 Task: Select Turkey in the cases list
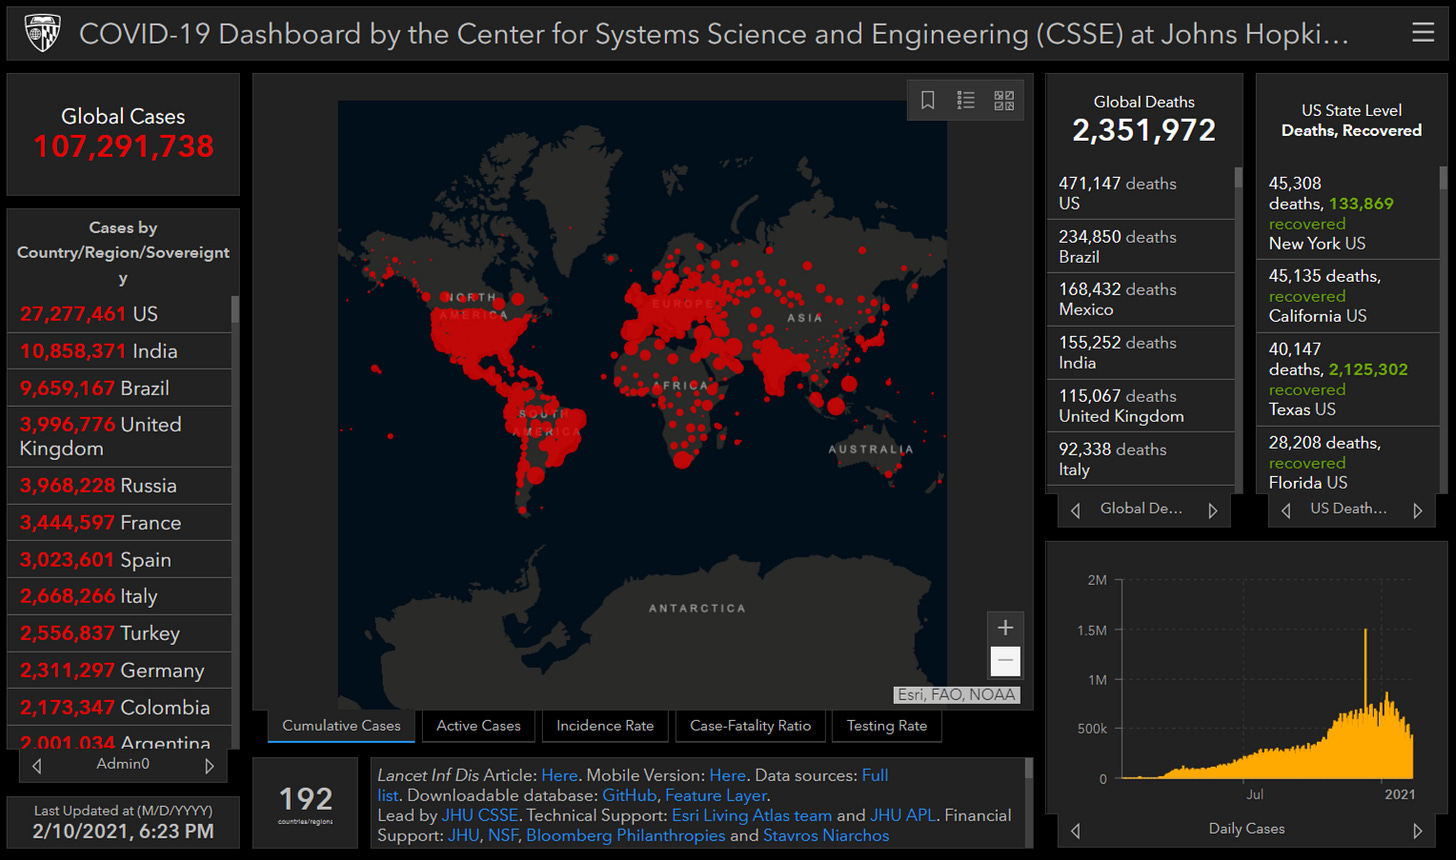tap(120, 633)
